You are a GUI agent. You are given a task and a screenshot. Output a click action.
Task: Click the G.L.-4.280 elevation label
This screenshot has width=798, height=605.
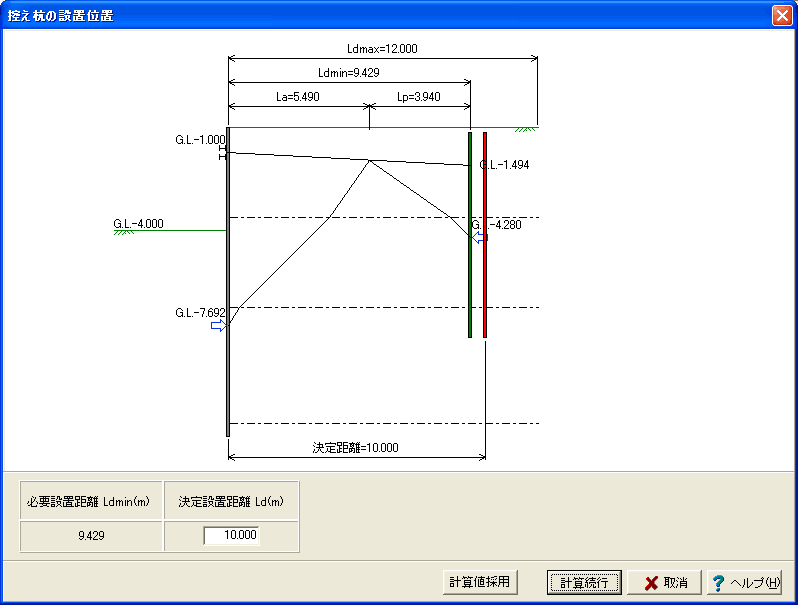pos(496,225)
